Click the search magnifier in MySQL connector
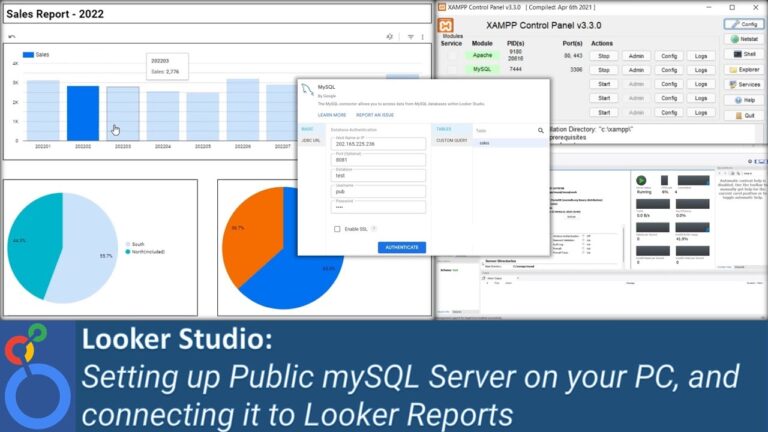Image resolution: width=768 pixels, height=432 pixels. point(540,130)
